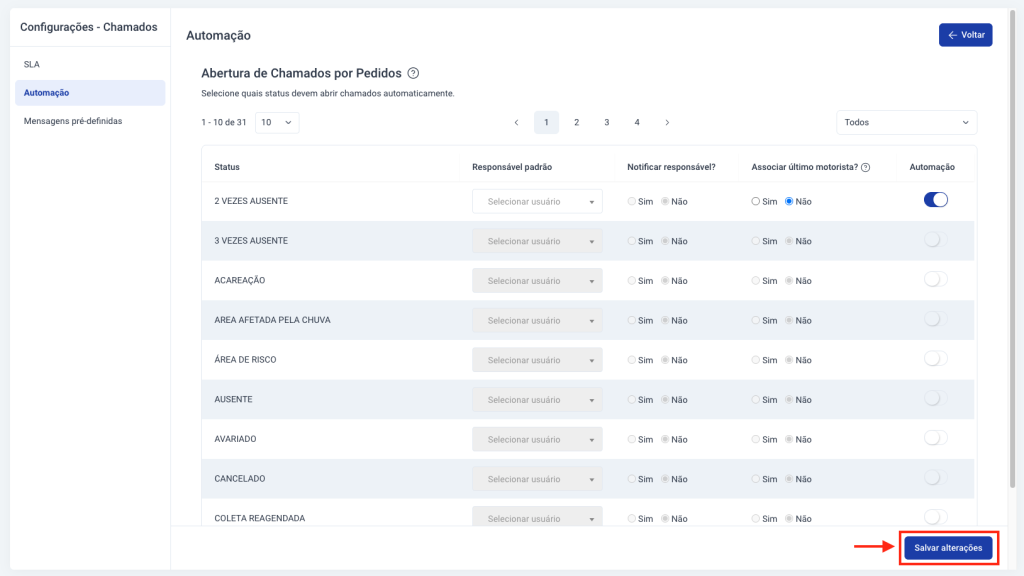Enable automation toggle for AVARIADO
This screenshot has width=1024, height=576.
pos(935,438)
